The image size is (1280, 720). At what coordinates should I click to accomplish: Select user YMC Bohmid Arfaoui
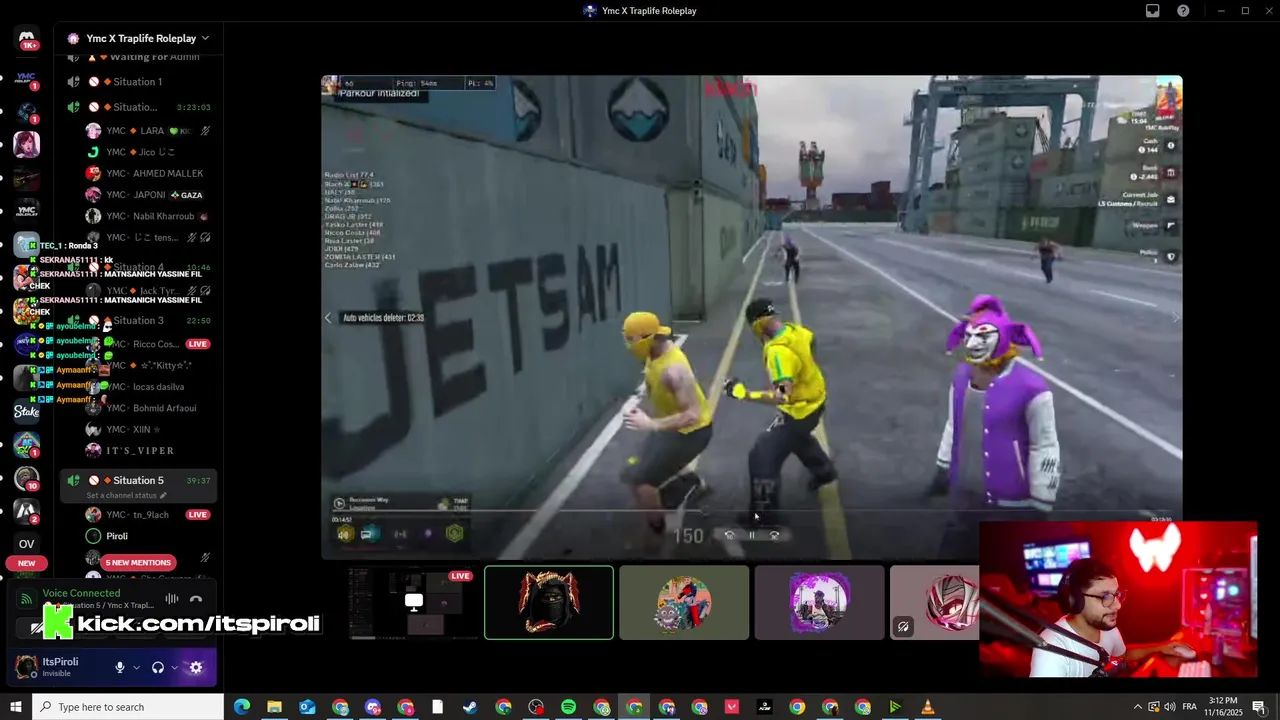pyautogui.click(x=148, y=408)
